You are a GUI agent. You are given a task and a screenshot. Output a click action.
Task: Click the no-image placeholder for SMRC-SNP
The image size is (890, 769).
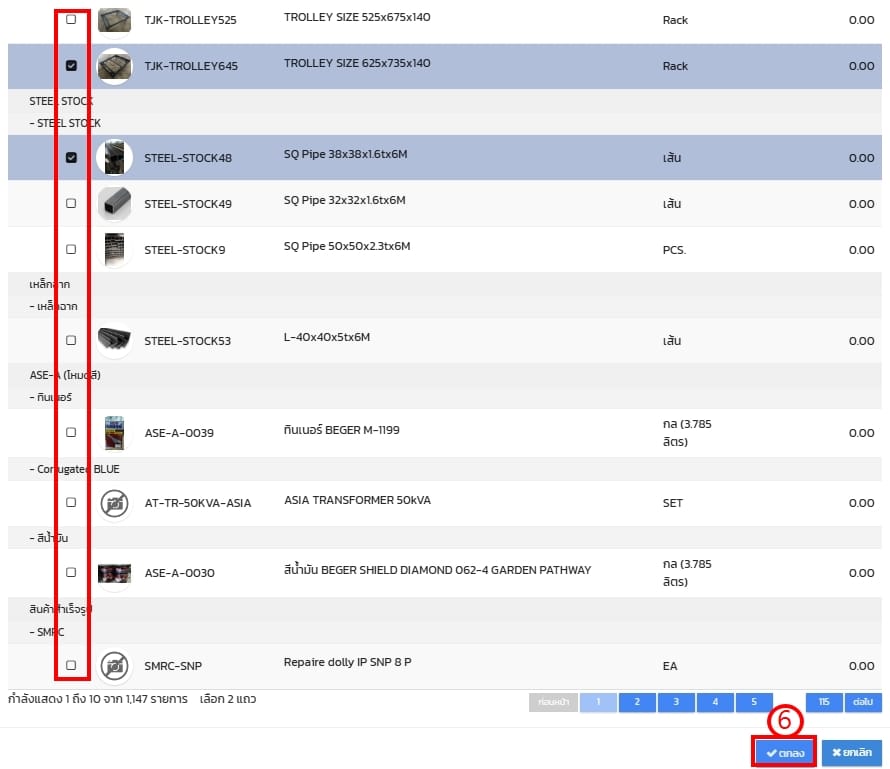[x=114, y=665]
